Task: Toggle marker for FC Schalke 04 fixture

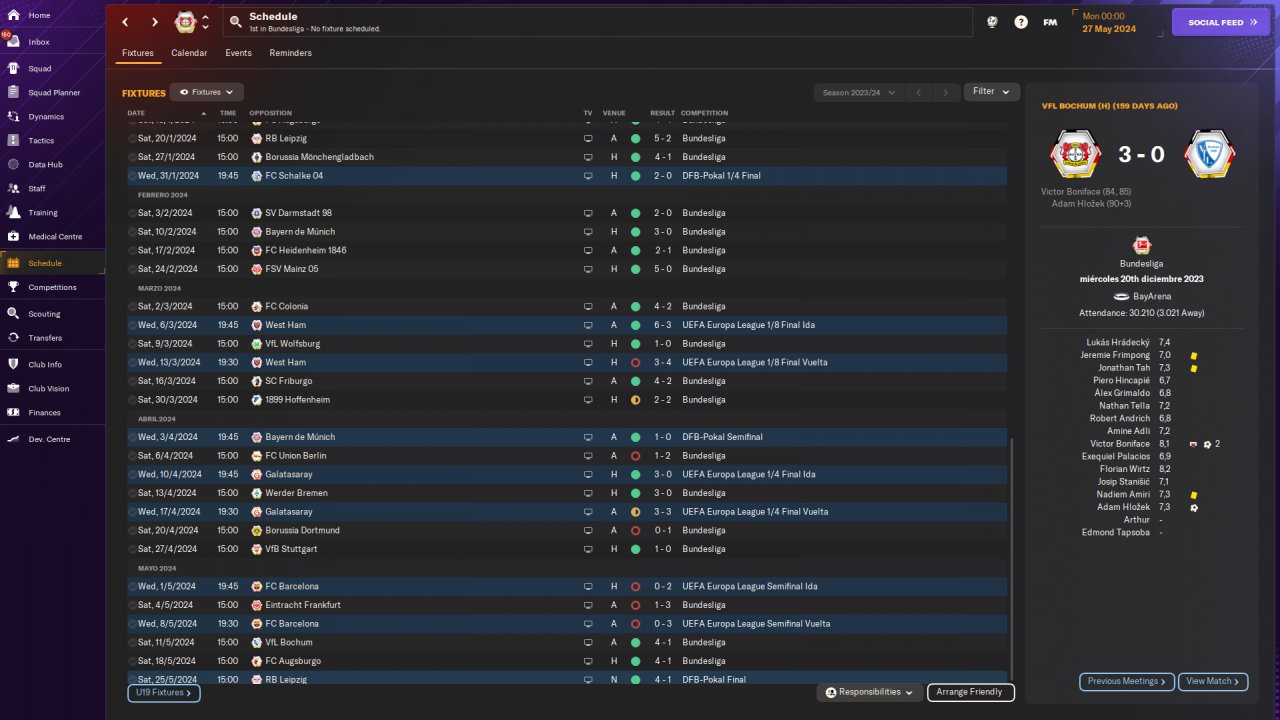Action: [133, 176]
